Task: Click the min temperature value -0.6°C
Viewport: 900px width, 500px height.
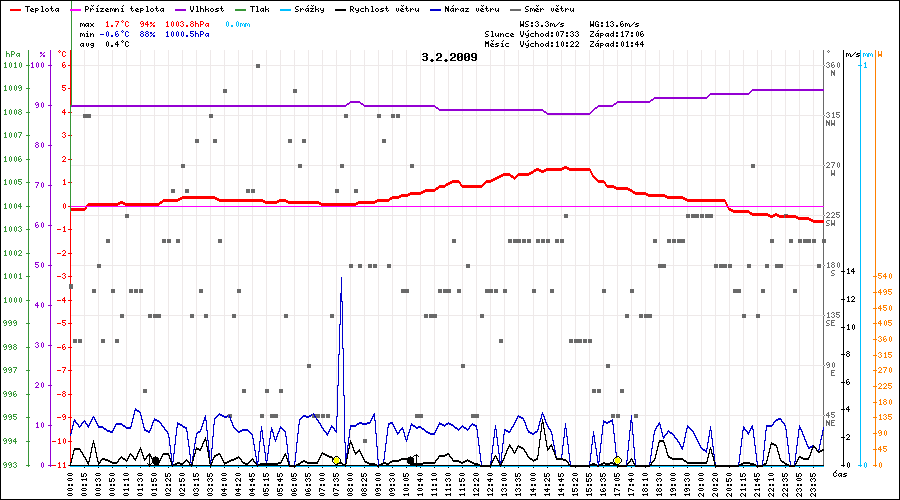Action: point(118,33)
